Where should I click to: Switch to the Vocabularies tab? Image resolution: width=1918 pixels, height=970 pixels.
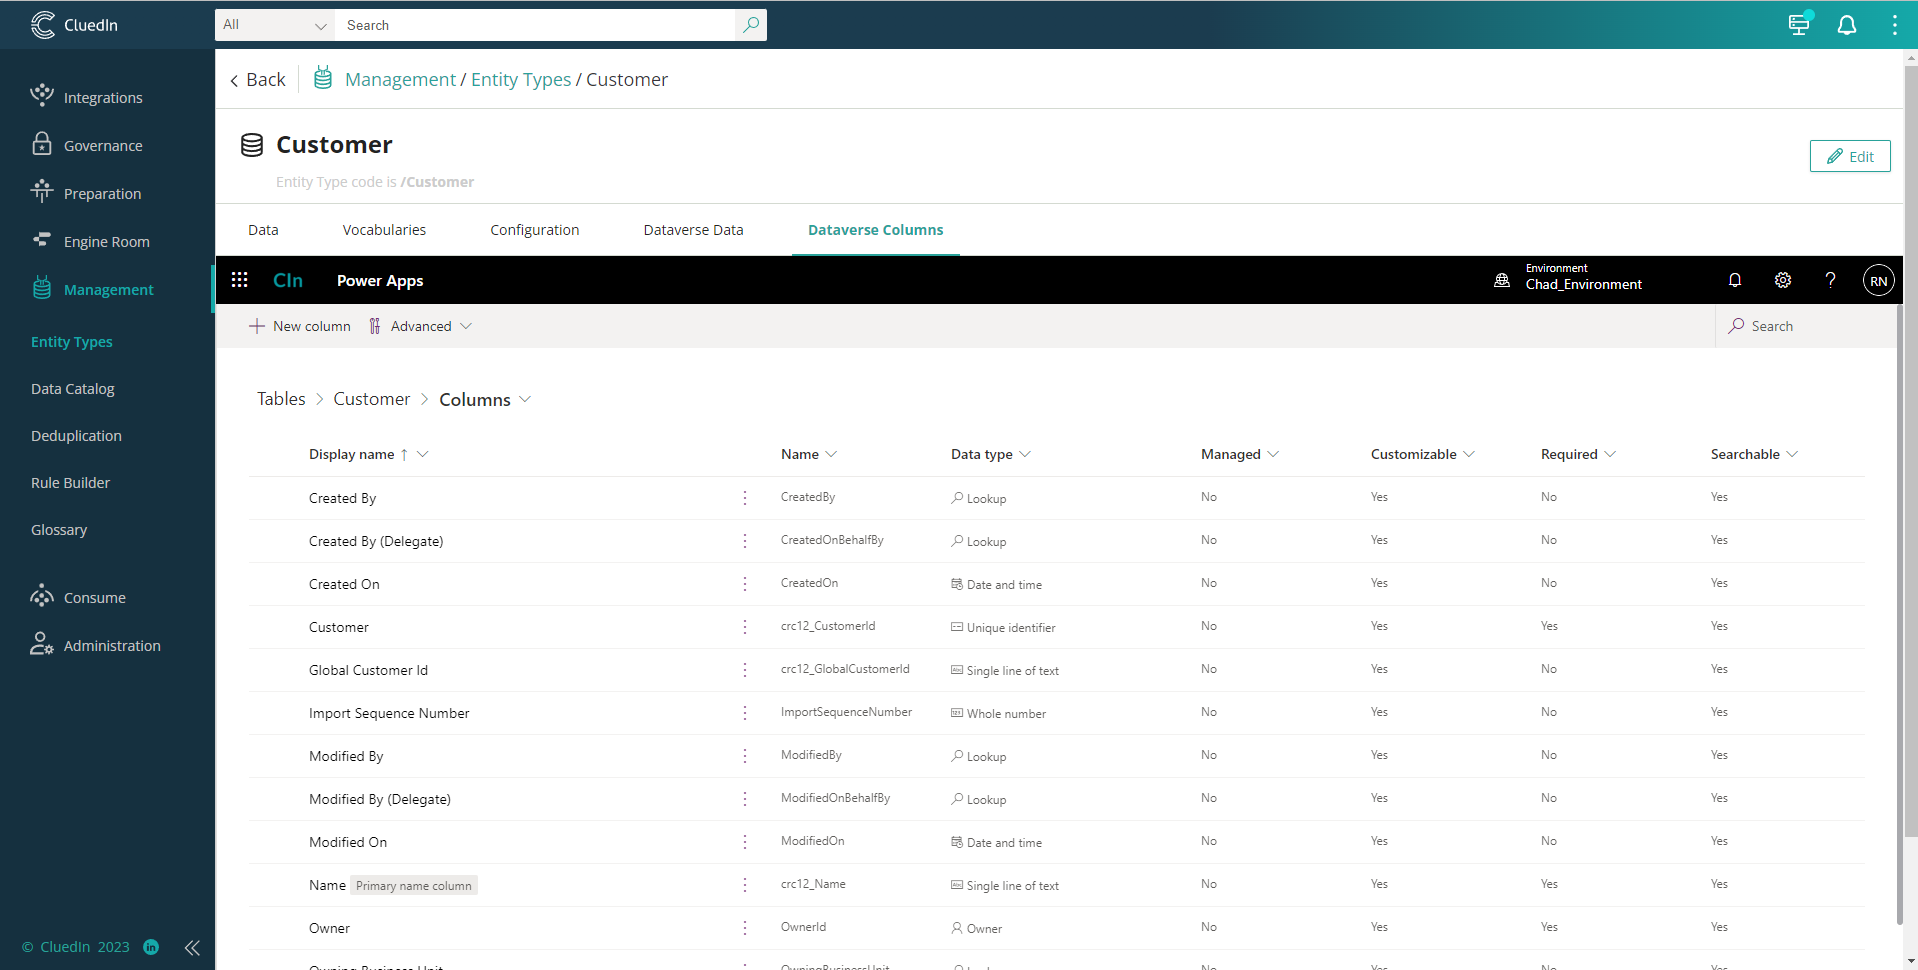[x=383, y=229]
